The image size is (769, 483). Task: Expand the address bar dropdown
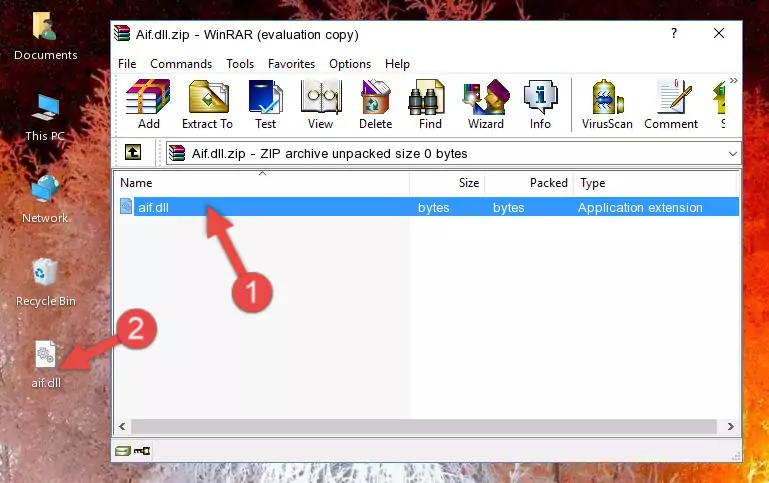click(732, 153)
